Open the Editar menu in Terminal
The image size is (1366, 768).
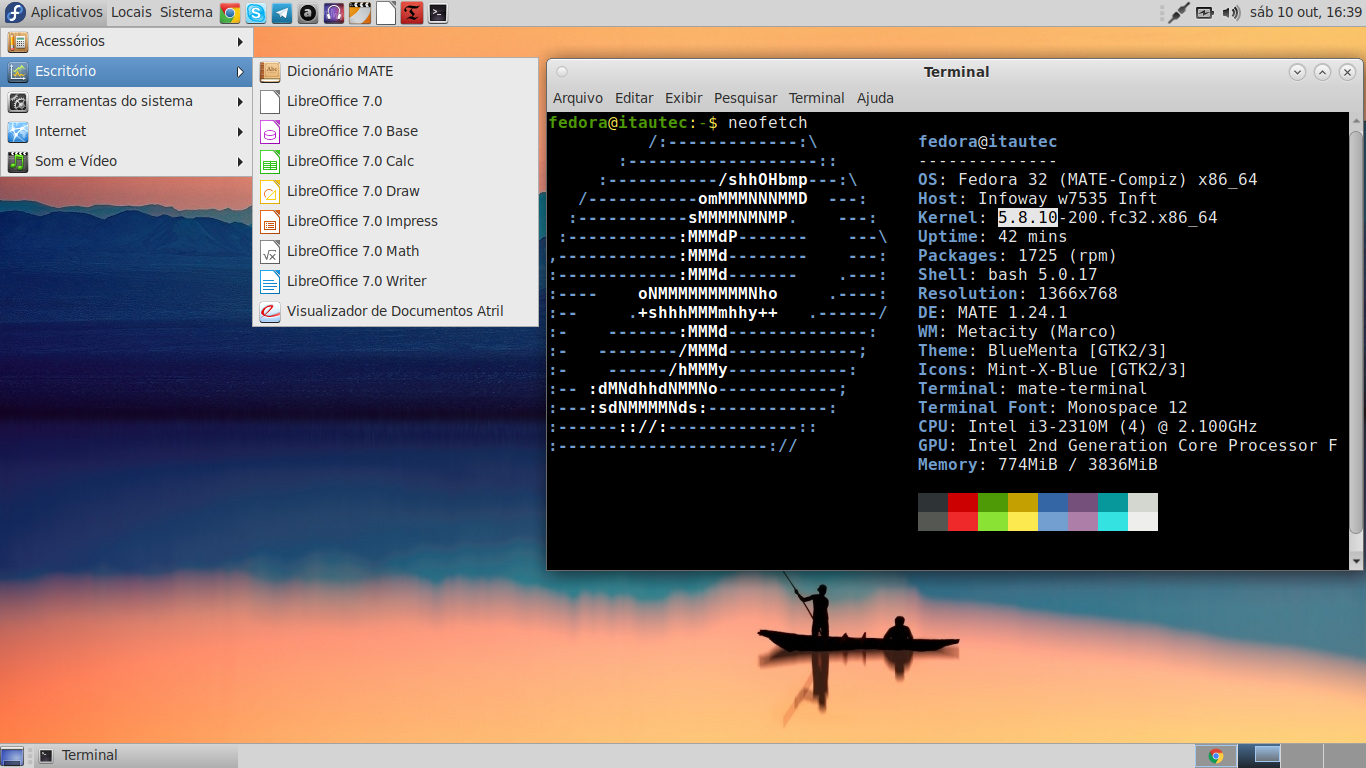[634, 98]
